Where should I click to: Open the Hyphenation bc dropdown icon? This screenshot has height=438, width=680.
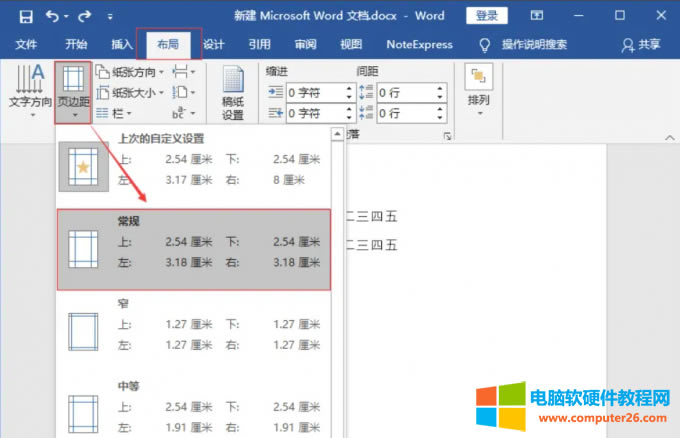click(x=184, y=113)
